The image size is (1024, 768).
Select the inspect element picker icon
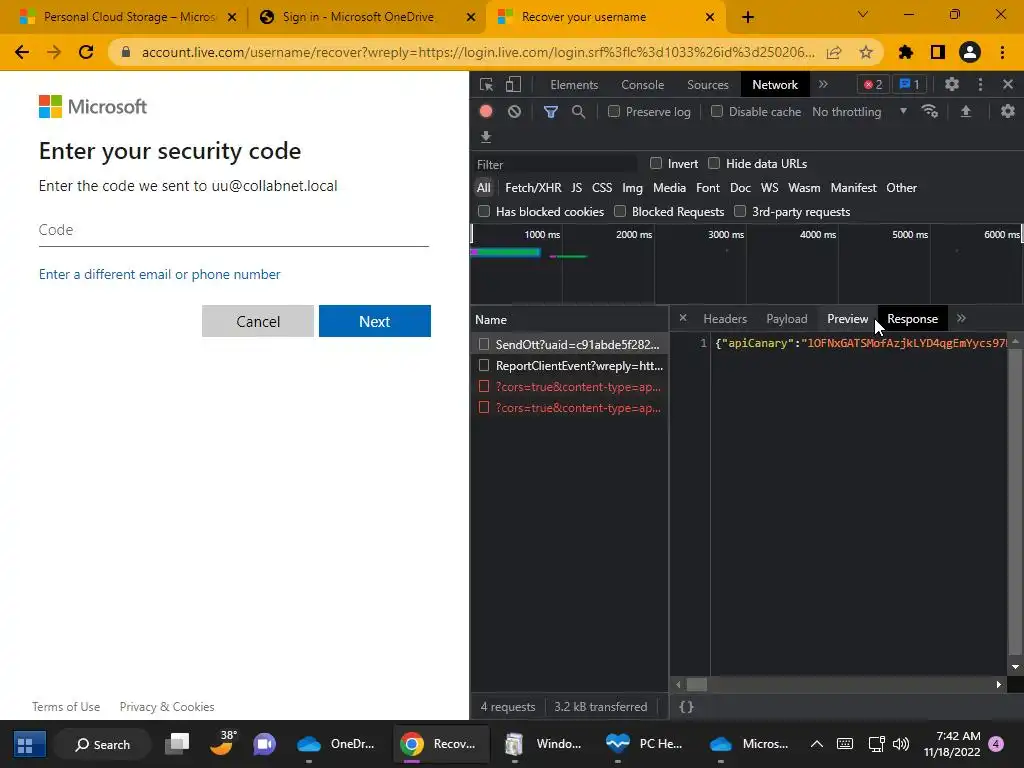pos(486,84)
